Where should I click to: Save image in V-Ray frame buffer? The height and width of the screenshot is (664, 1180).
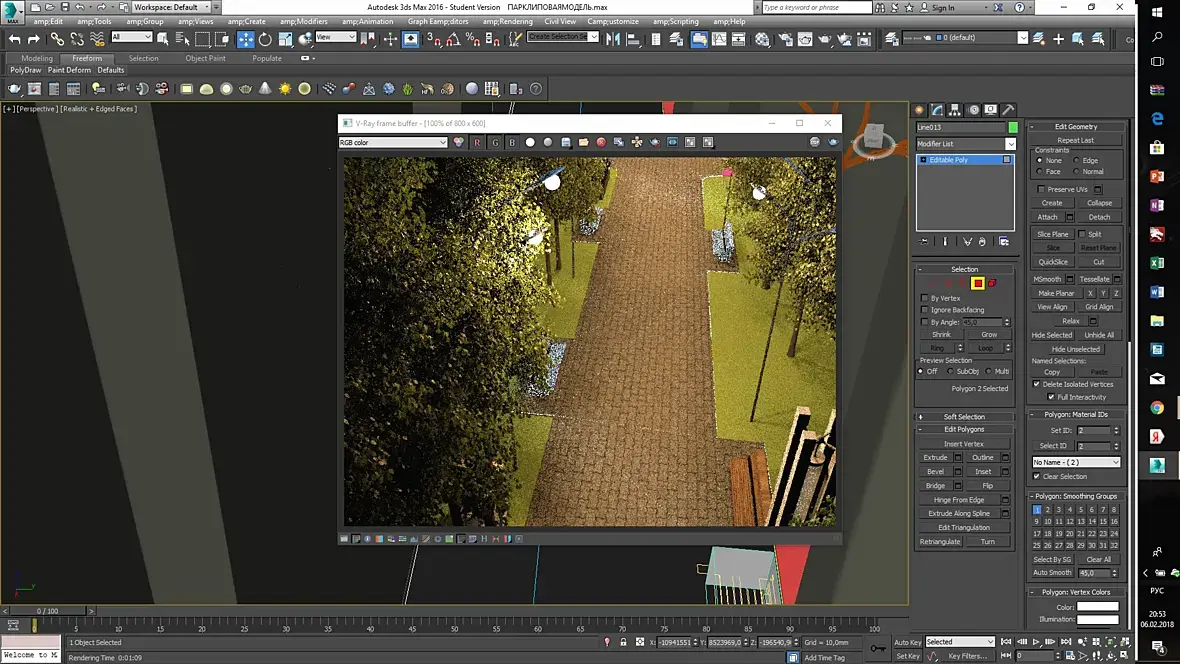click(566, 142)
